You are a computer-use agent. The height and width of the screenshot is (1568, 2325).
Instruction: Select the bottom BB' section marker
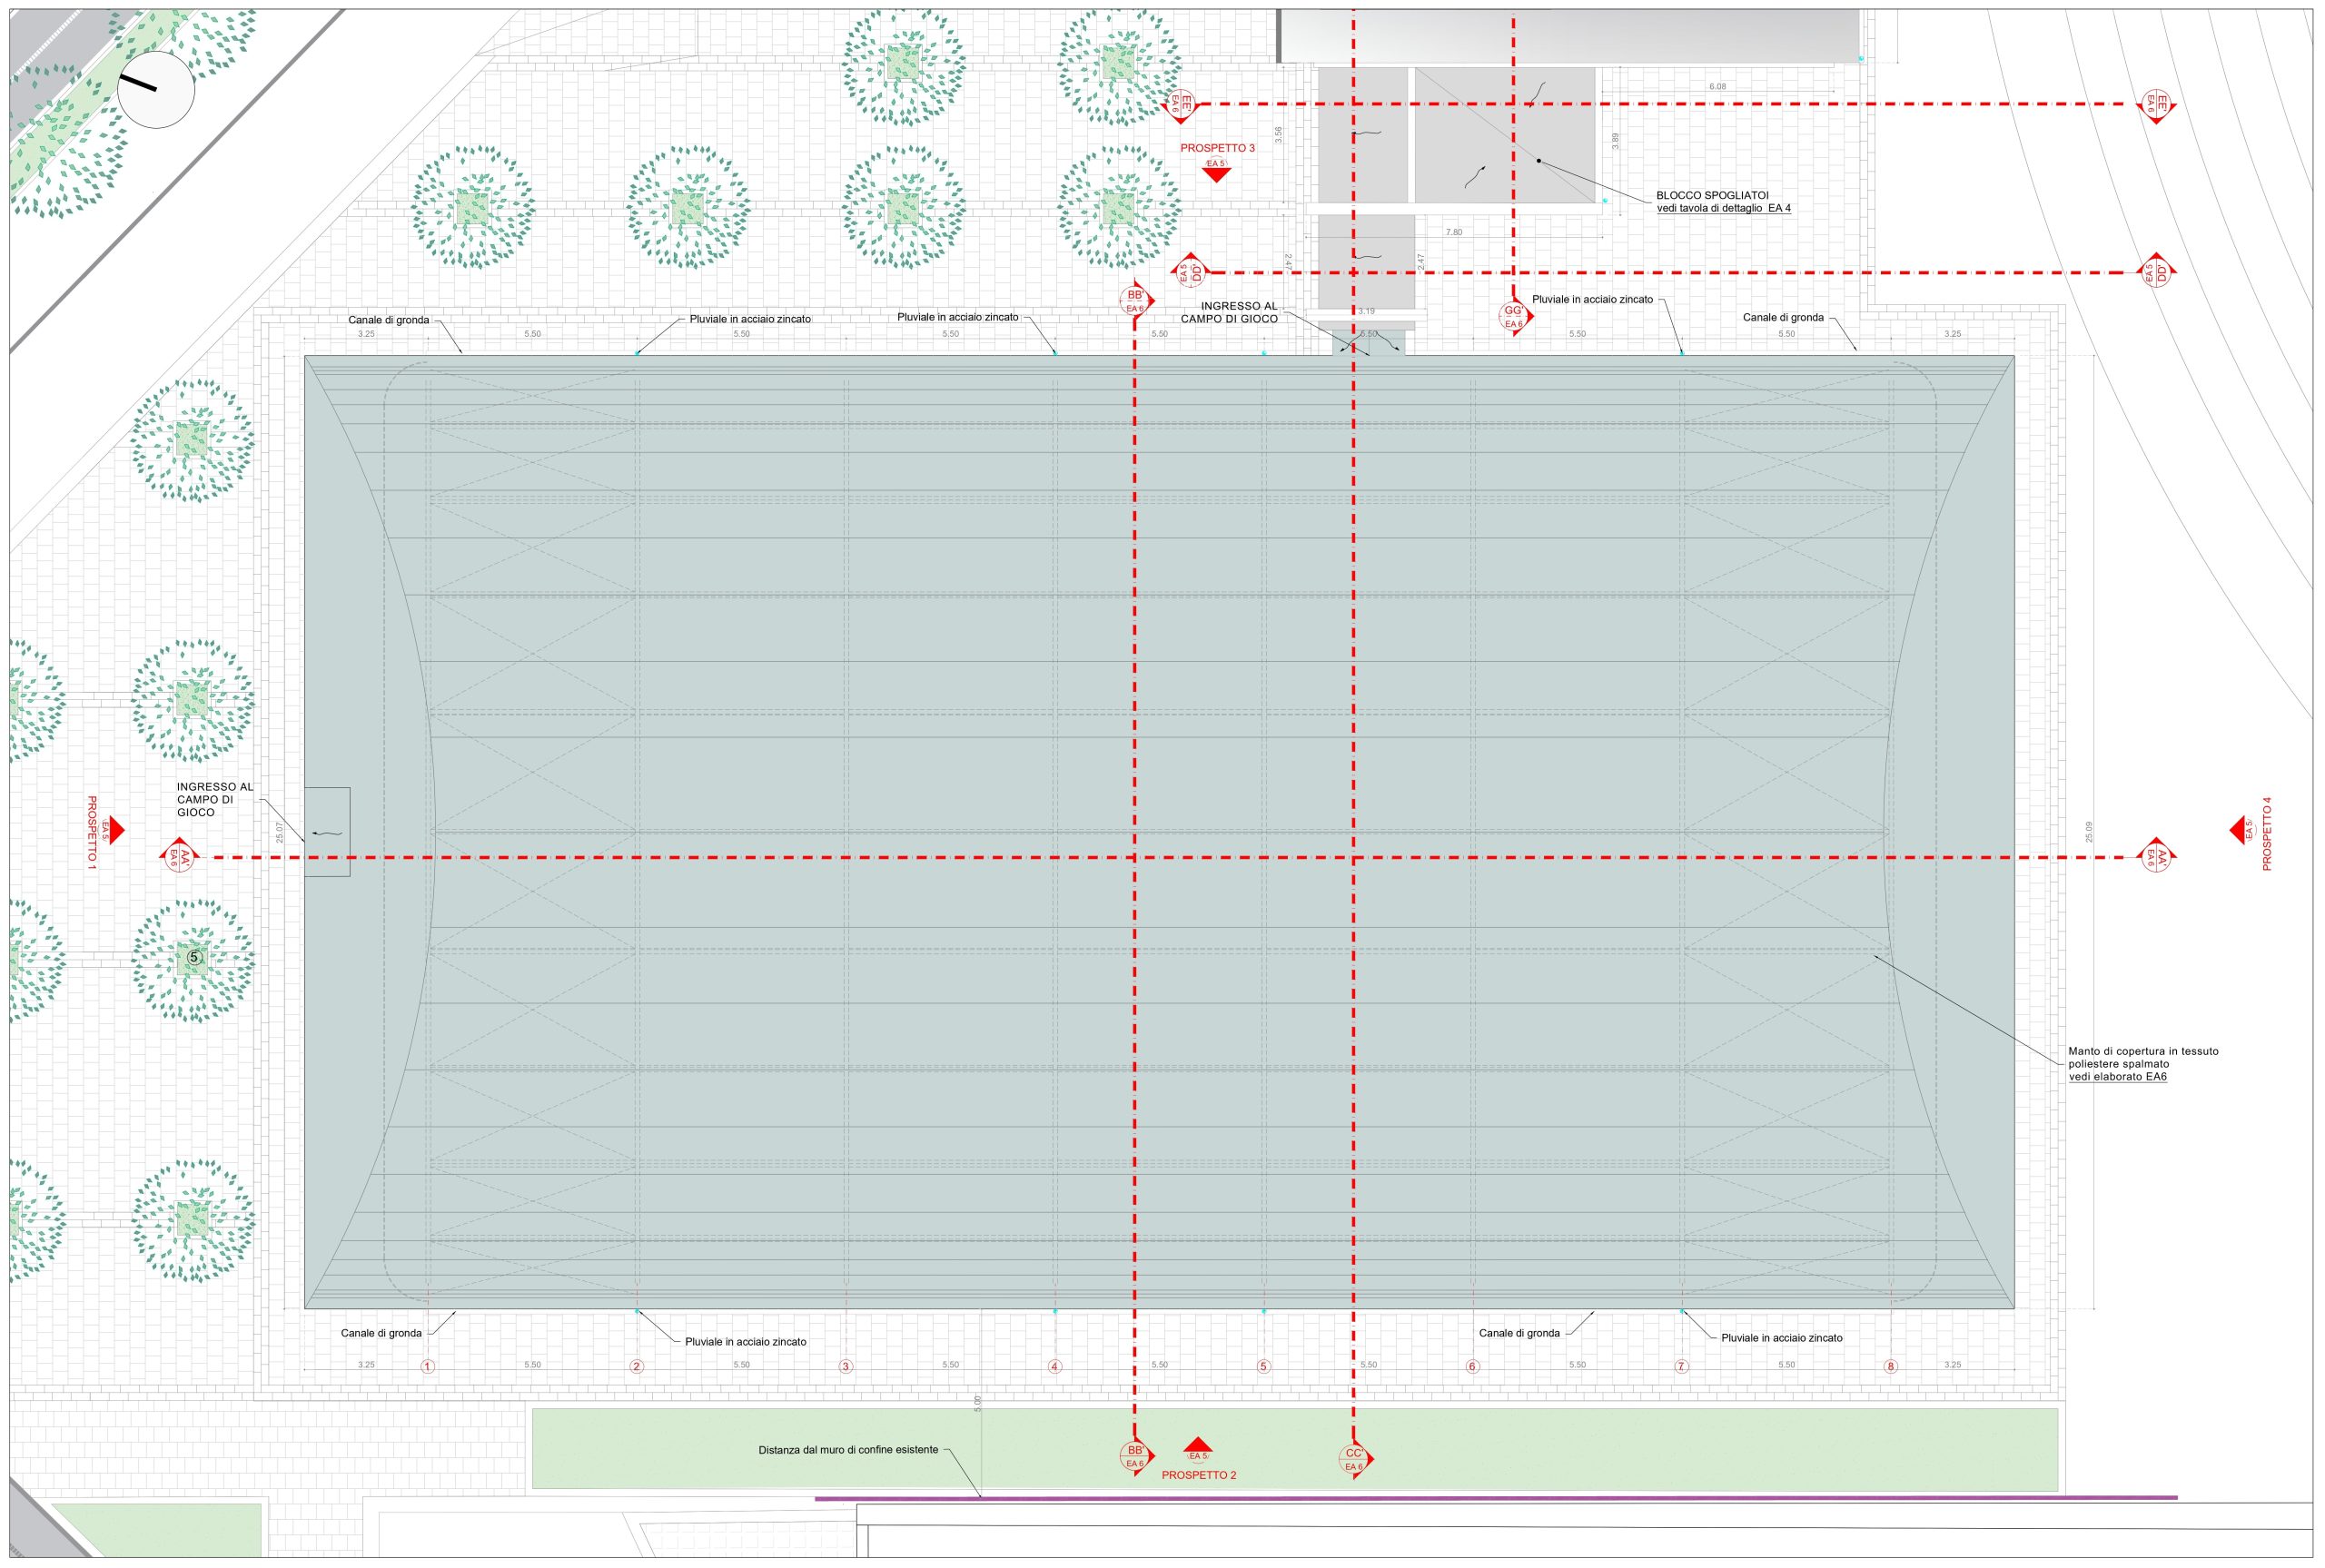click(1135, 1456)
